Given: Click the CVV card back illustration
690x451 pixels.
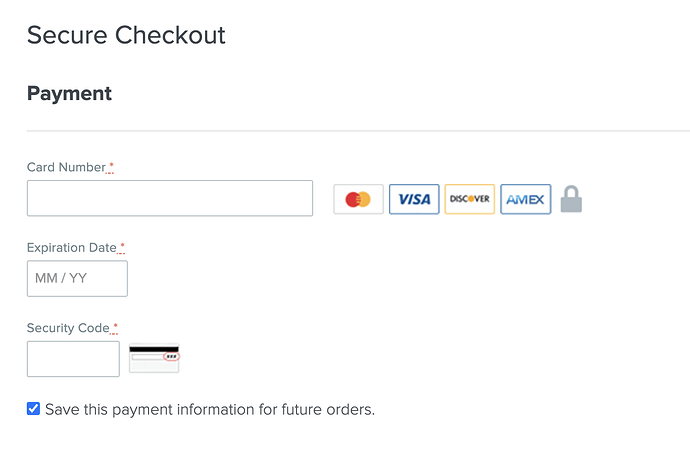Looking at the screenshot, I should (154, 358).
